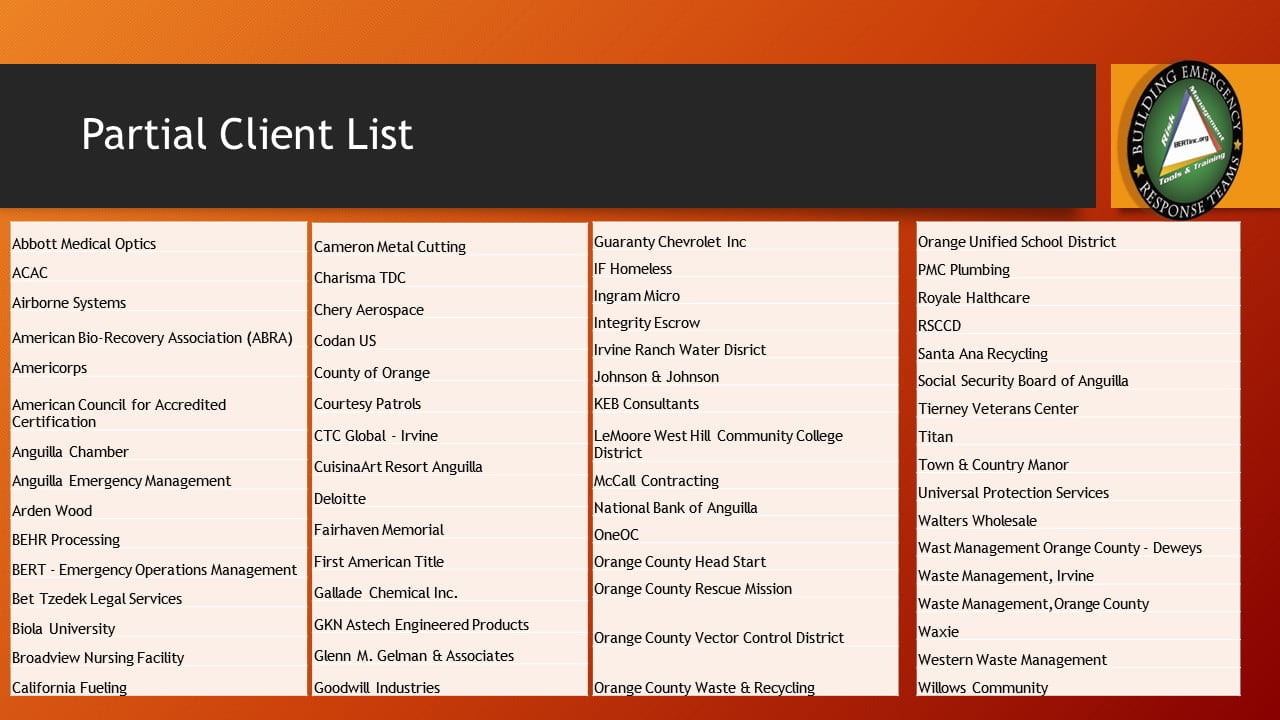Click Glenn M. Gelman & Associates
The image size is (1280, 720).
(x=414, y=656)
